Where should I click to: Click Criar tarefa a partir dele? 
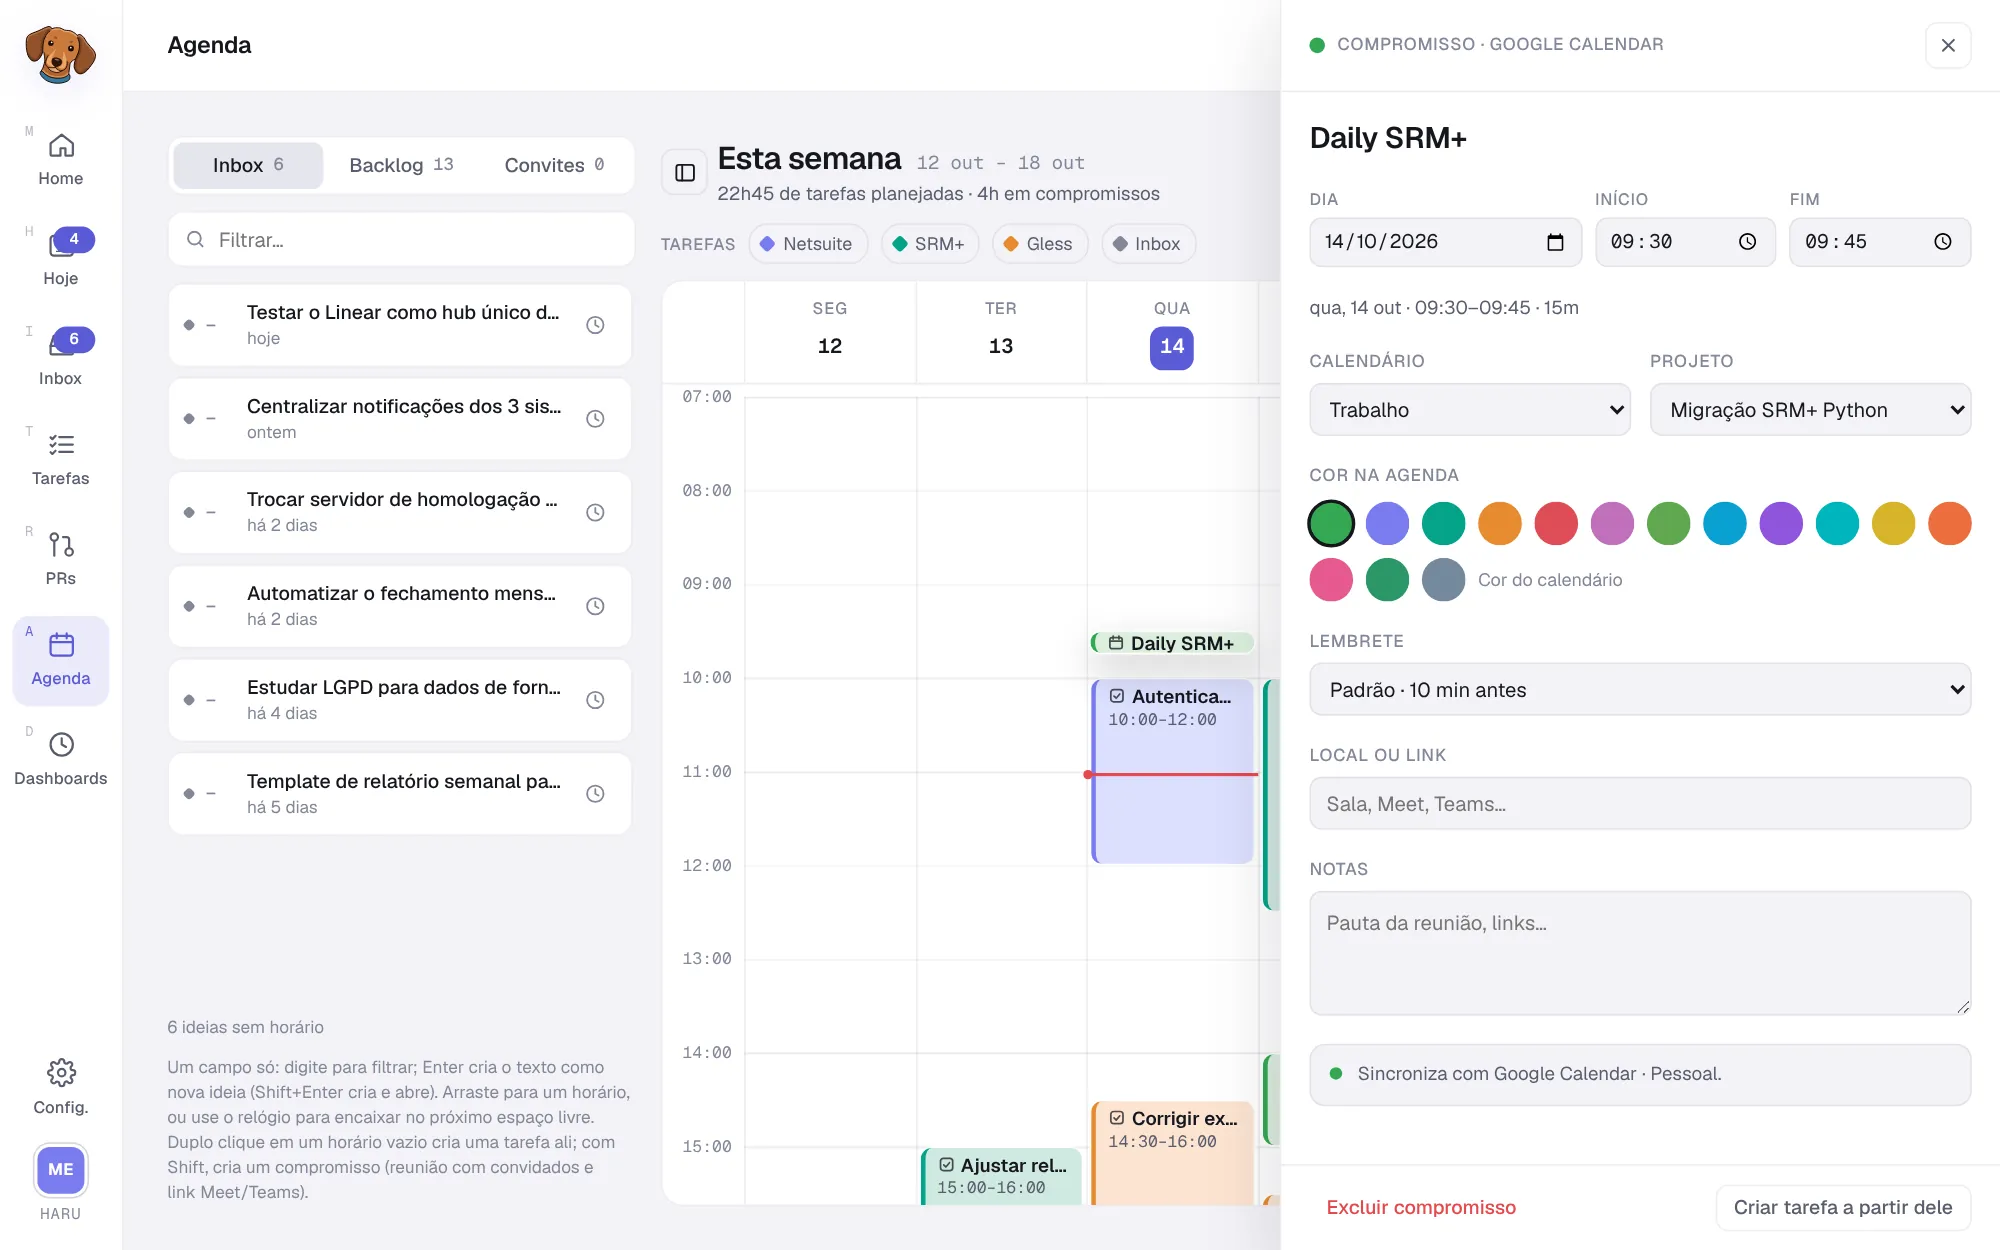[1842, 1208]
